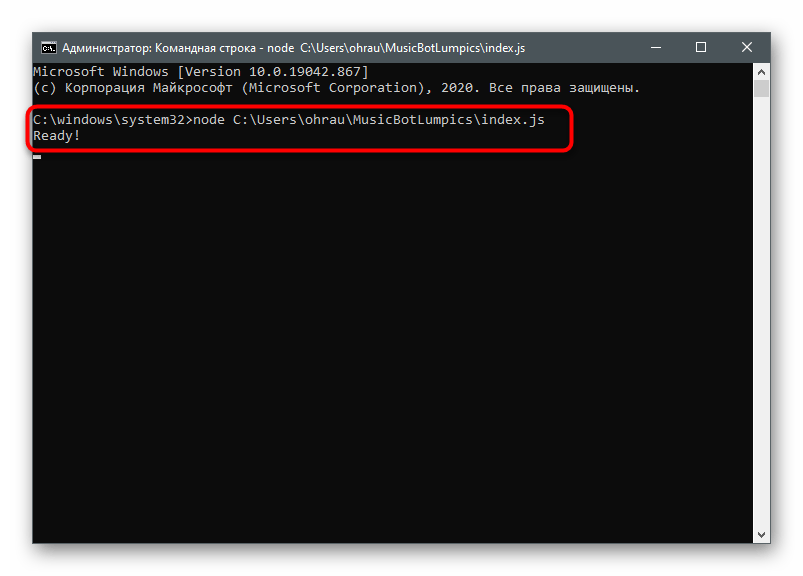Click the blinking cursor below Ready!
Viewport: 803px width, 576px height.
(x=37, y=156)
